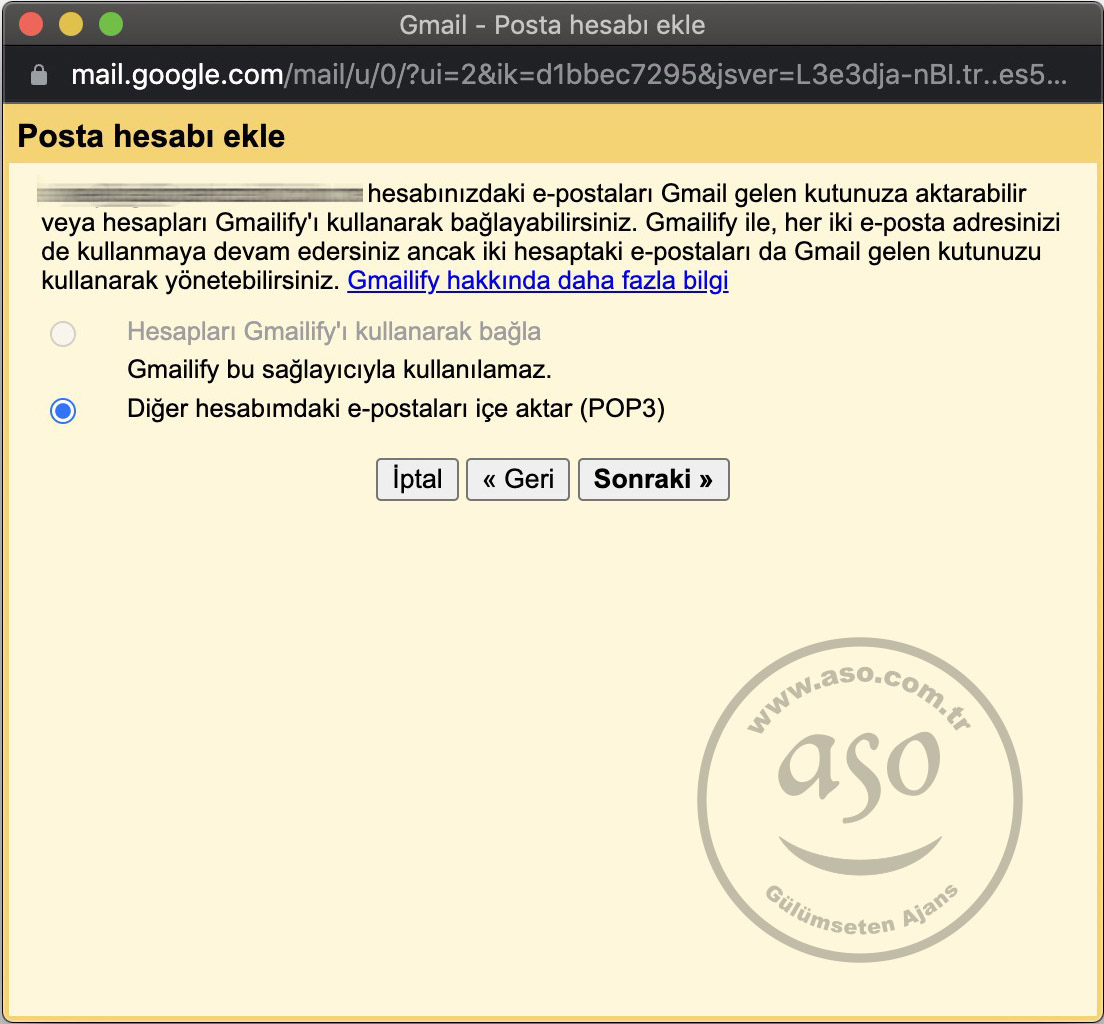Close the window with the red button

click(x=31, y=25)
